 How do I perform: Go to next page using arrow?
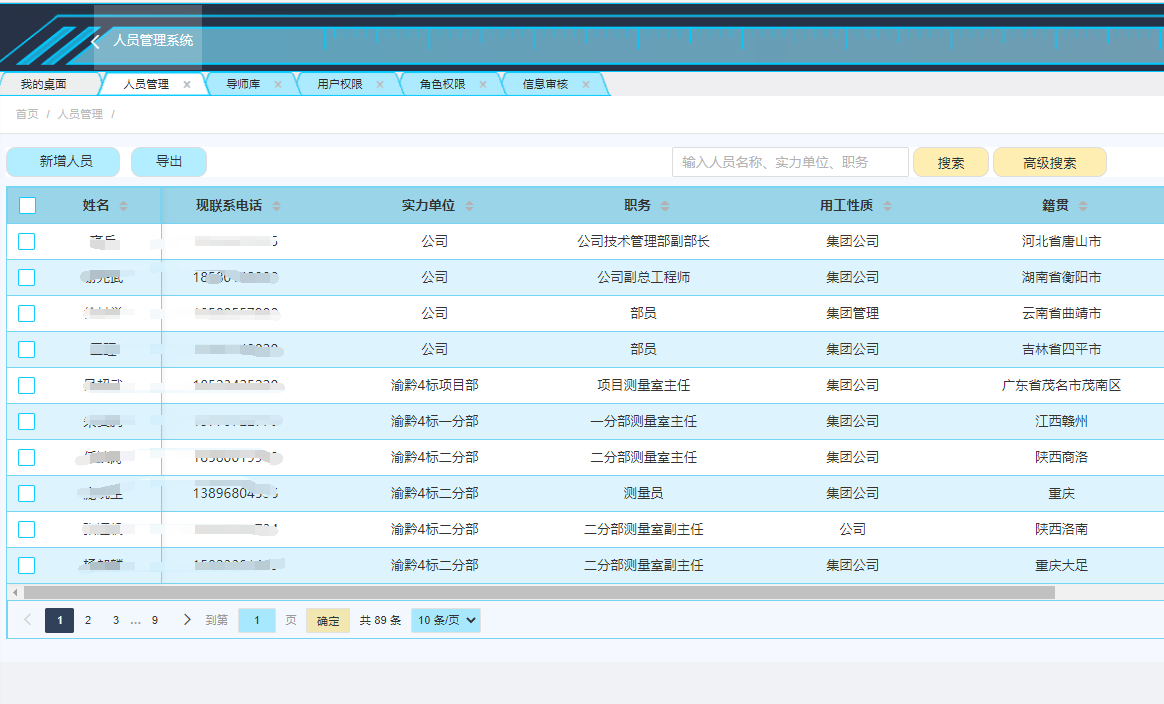[x=187, y=620]
